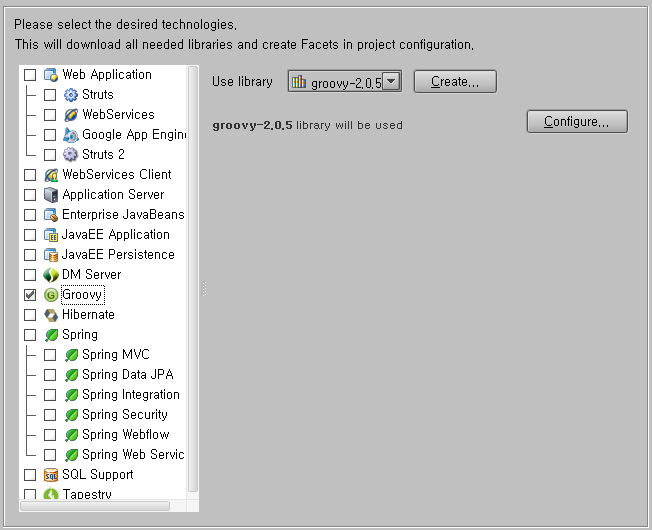
Task: Check the SQL Support checkbox
Action: (x=30, y=475)
